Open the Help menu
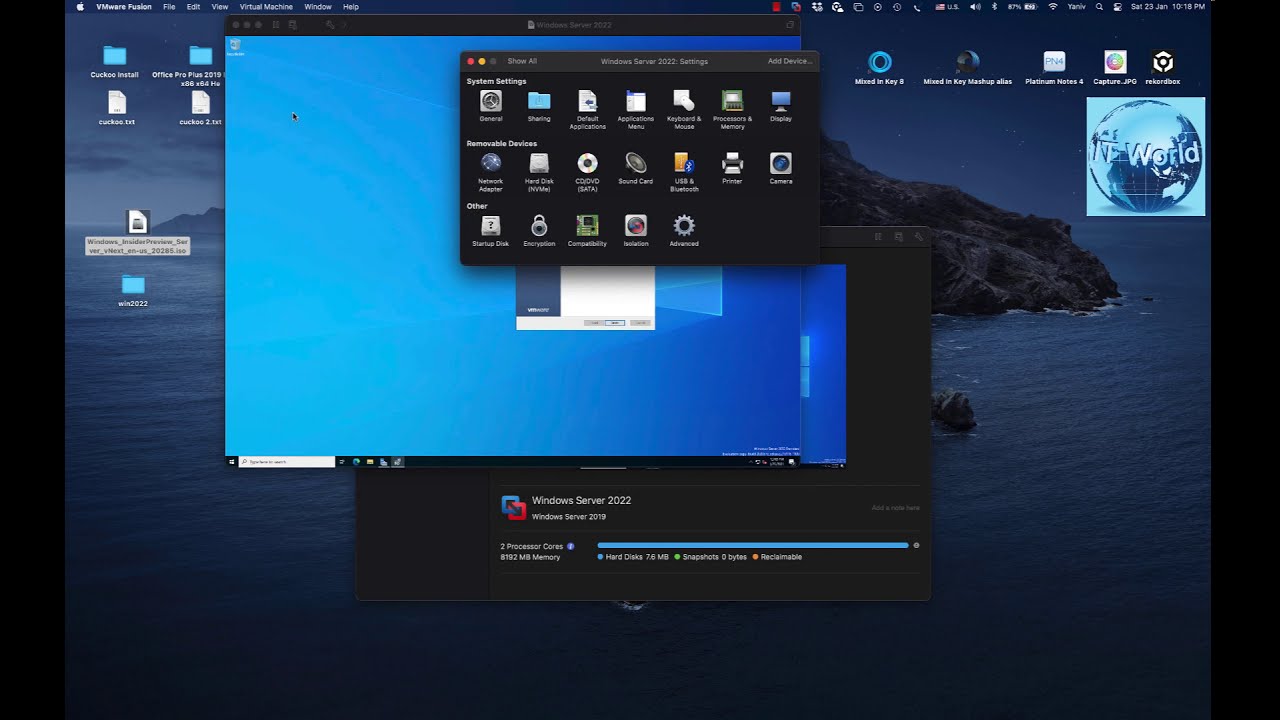Screen dimensions: 1280x720 (x=351, y=6)
